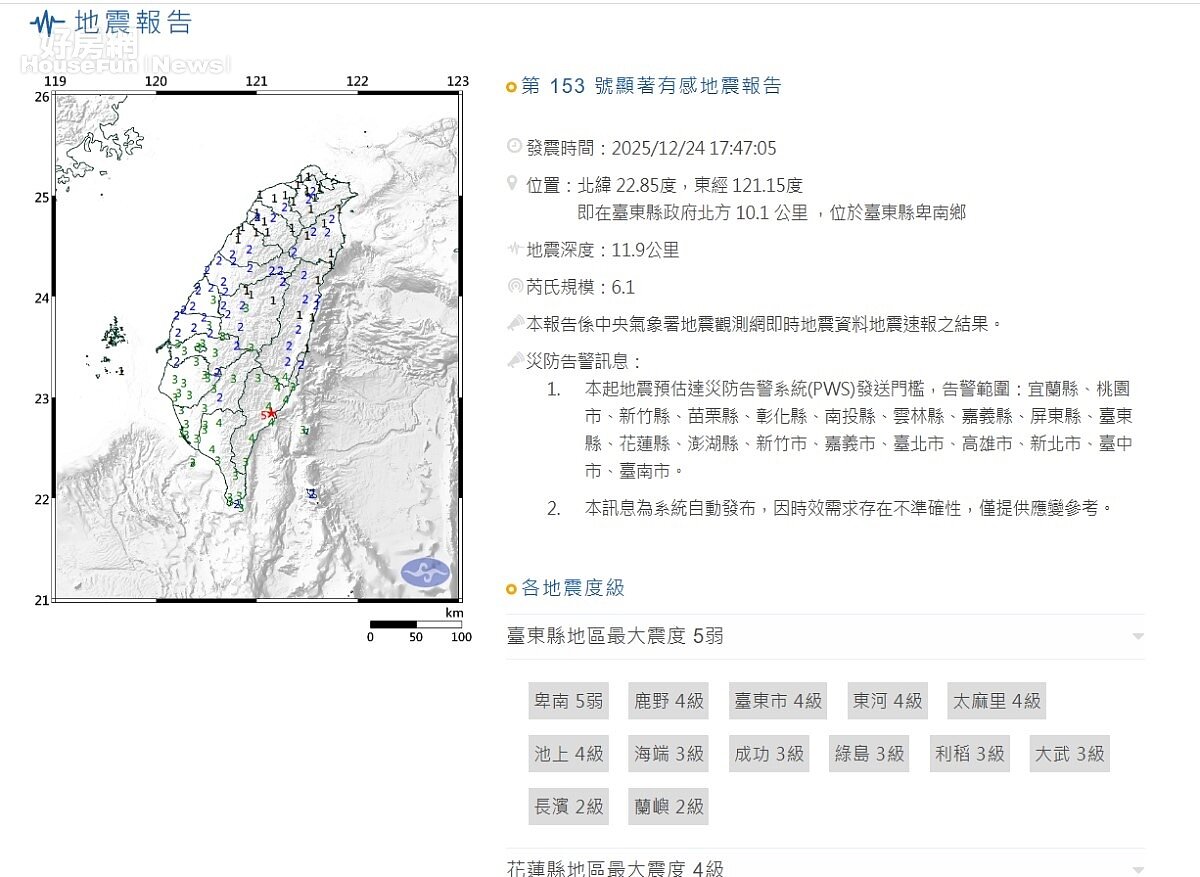
Task: Click the 綠島 3級 button
Action: [x=868, y=754]
